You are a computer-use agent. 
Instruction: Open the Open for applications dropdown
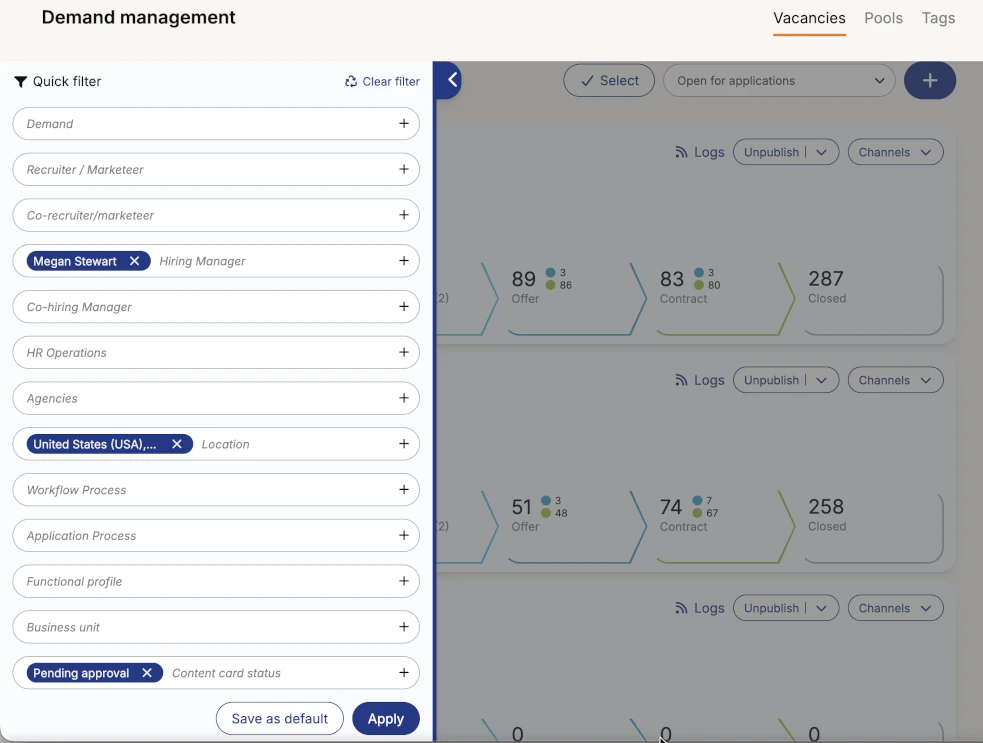click(779, 80)
